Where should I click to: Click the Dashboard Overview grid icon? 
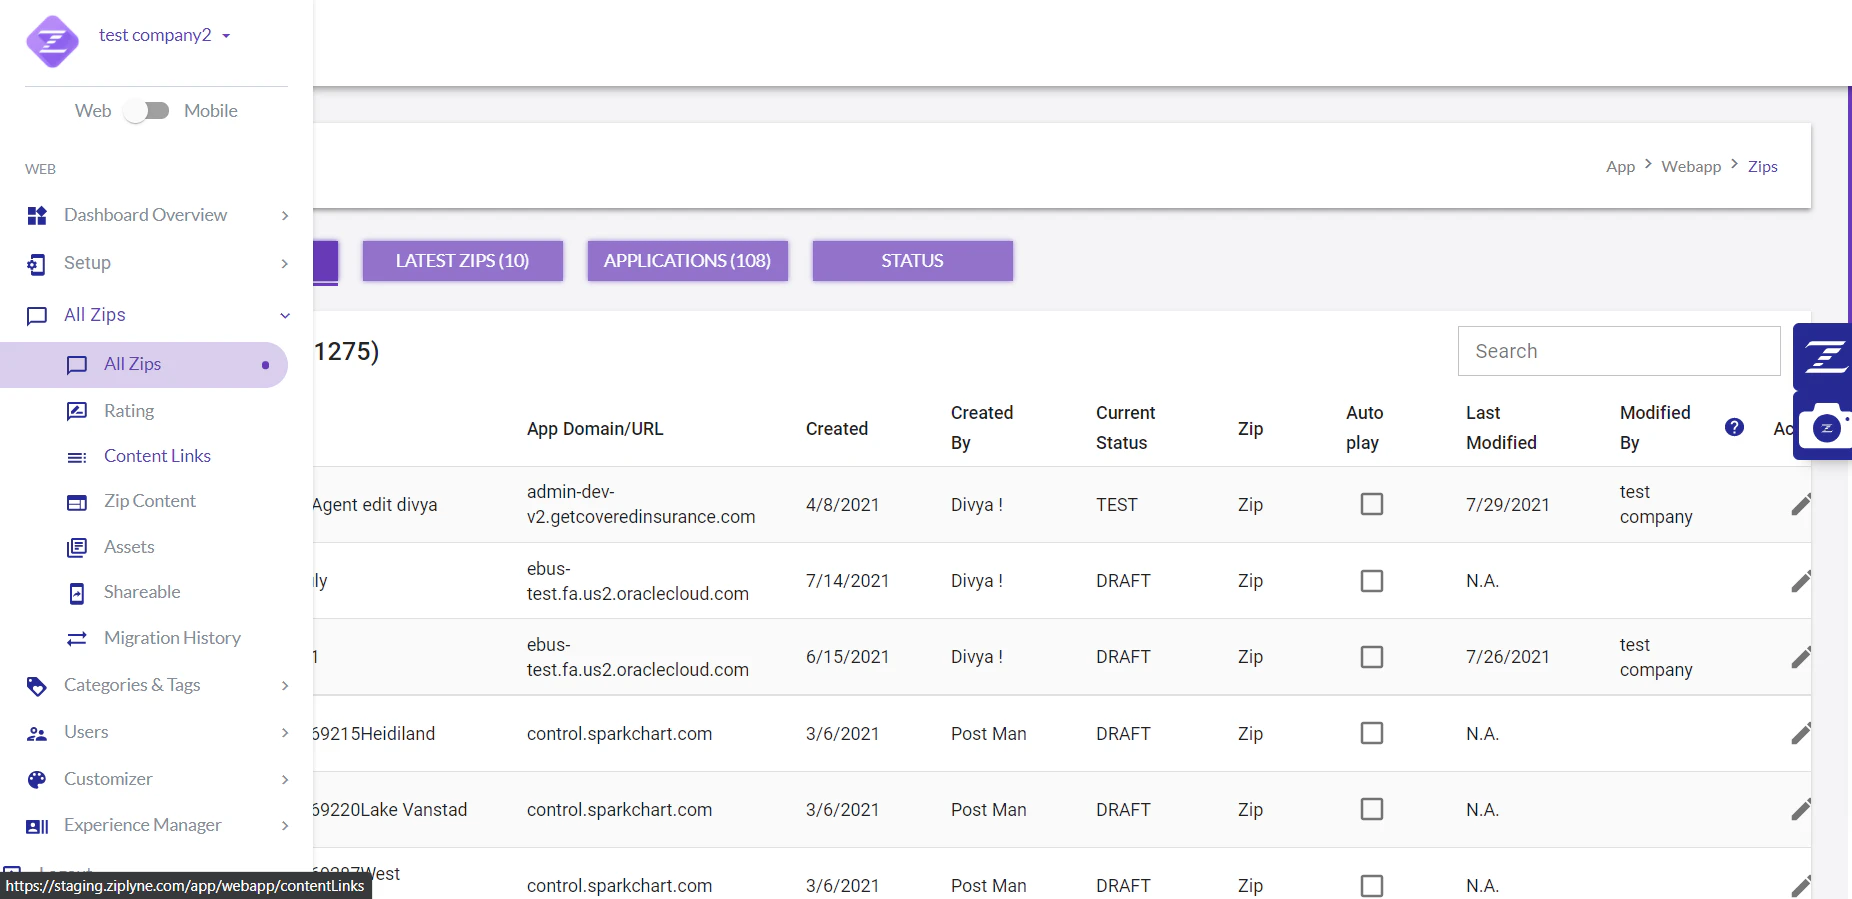[37, 215]
